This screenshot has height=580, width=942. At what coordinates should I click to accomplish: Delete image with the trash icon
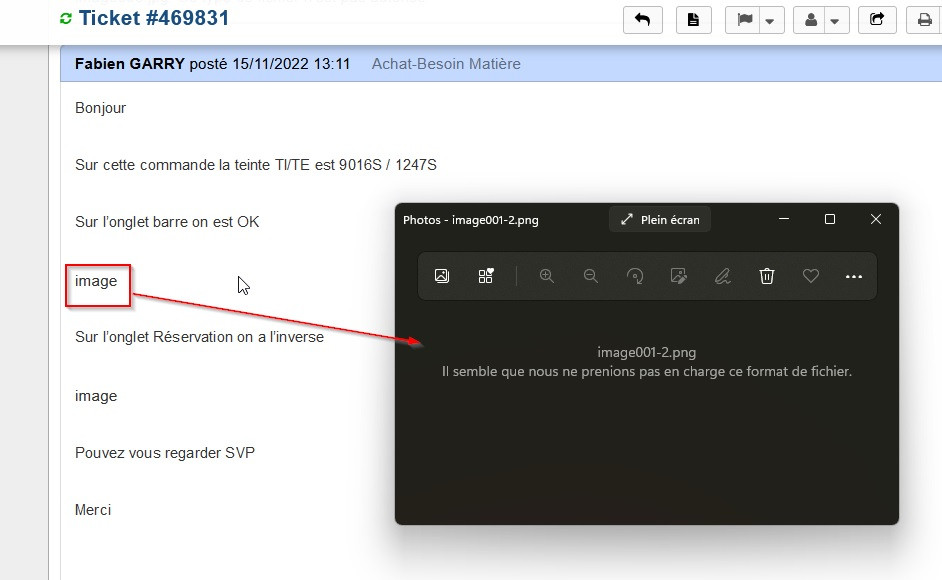tap(767, 276)
